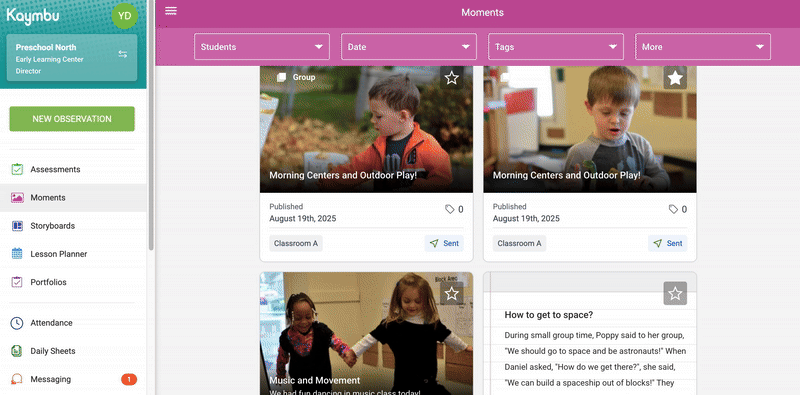Open Daily Sheets from the sidebar
The width and height of the screenshot is (800, 395).
tap(73, 351)
